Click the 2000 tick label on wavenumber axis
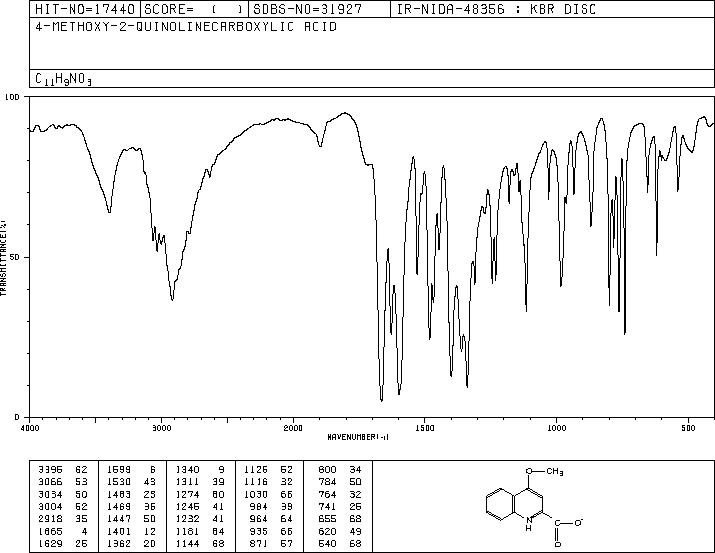This screenshot has width=715, height=553. click(293, 428)
